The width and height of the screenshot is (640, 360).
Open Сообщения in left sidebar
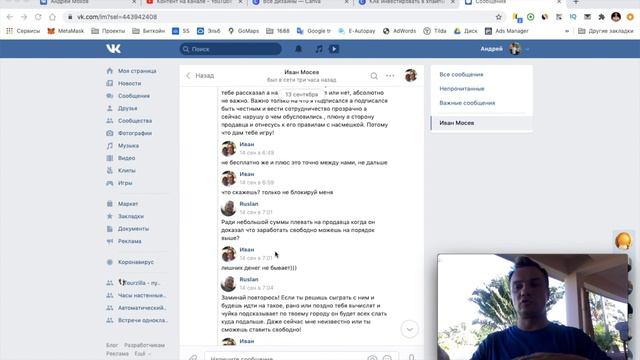tap(134, 96)
